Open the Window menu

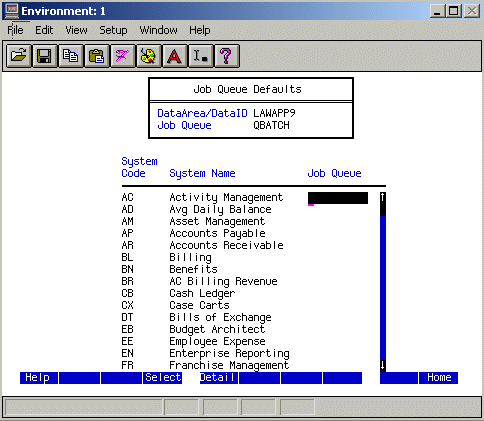tap(158, 30)
